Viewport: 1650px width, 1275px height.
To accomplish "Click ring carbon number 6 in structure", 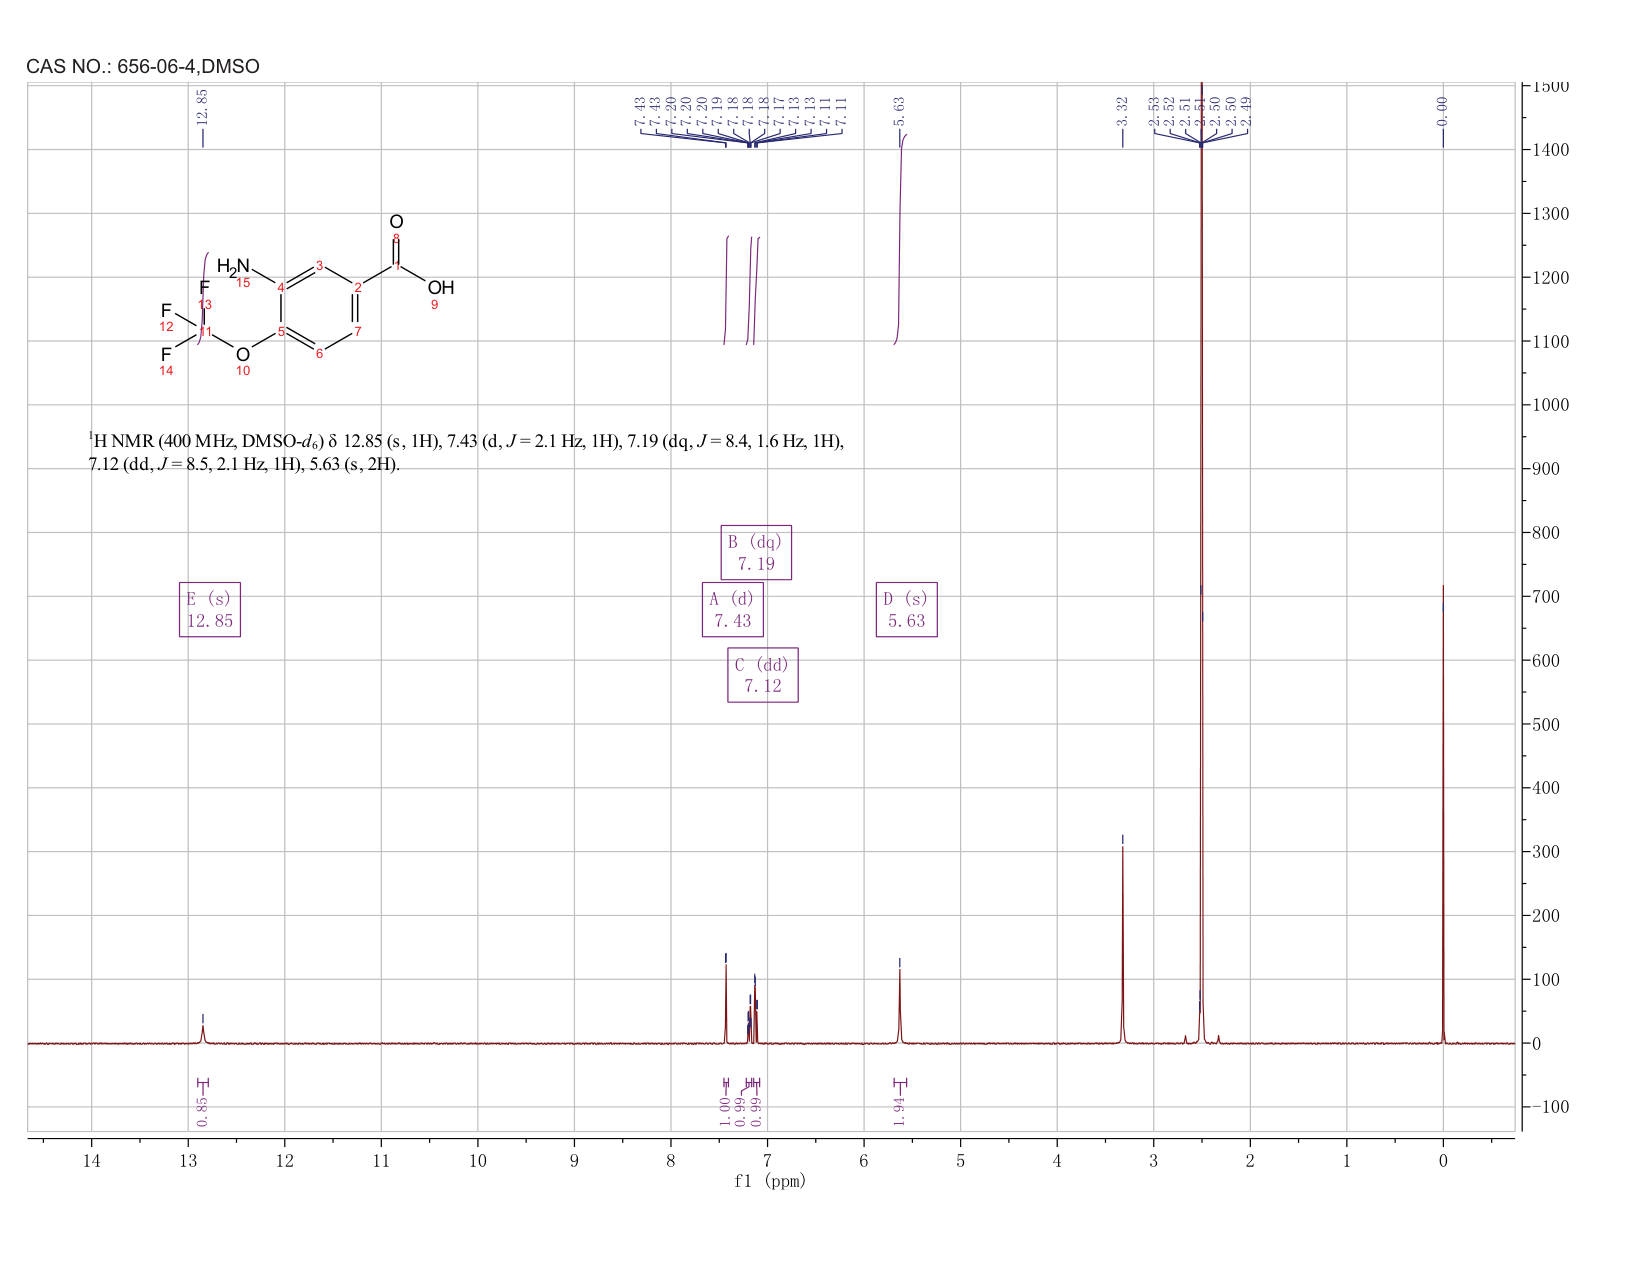I will (x=319, y=353).
